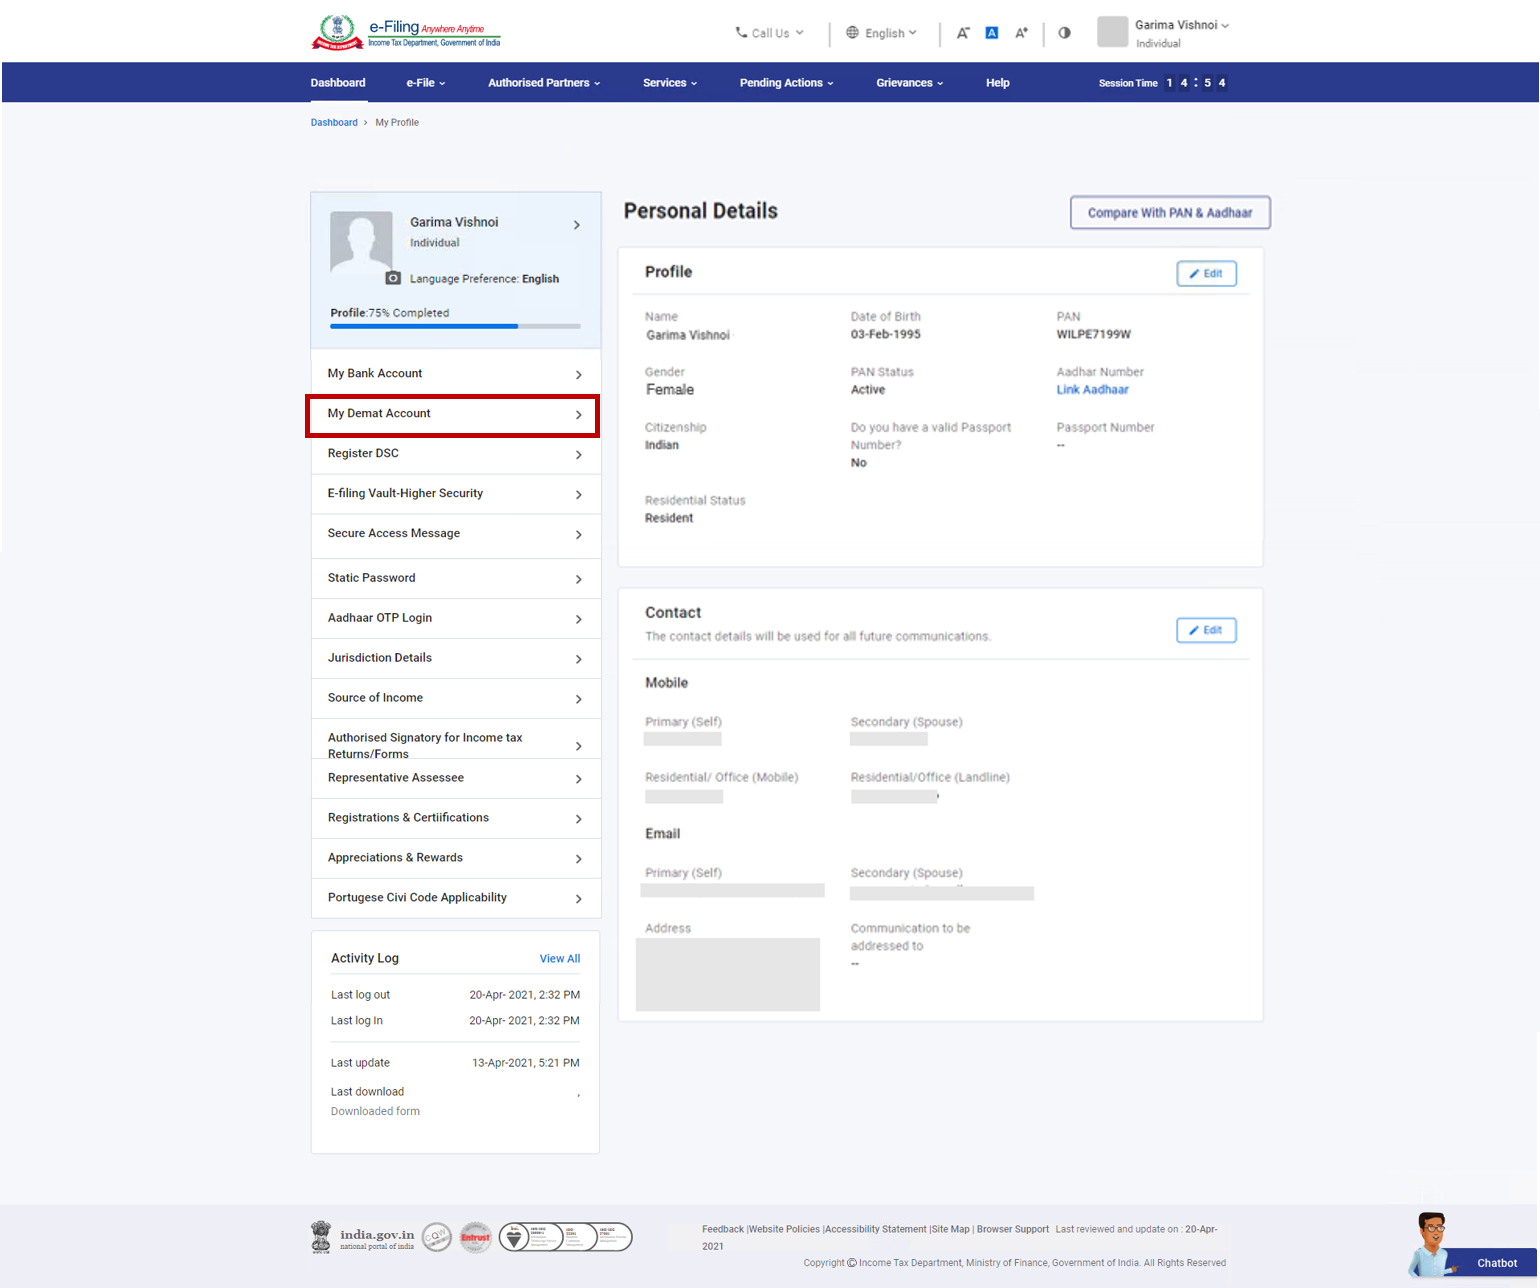View all Activity Log entries
1540x1288 pixels.
tap(559, 959)
